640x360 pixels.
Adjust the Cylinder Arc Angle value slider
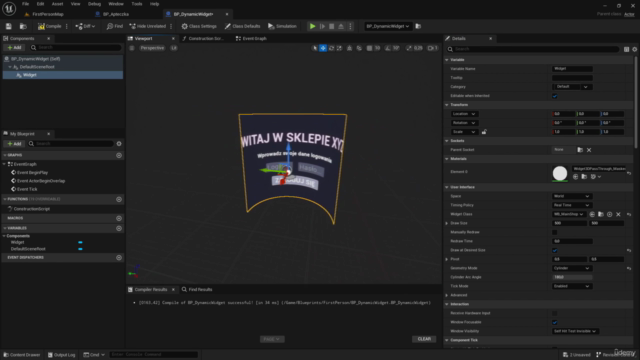pyautogui.click(x=572, y=277)
